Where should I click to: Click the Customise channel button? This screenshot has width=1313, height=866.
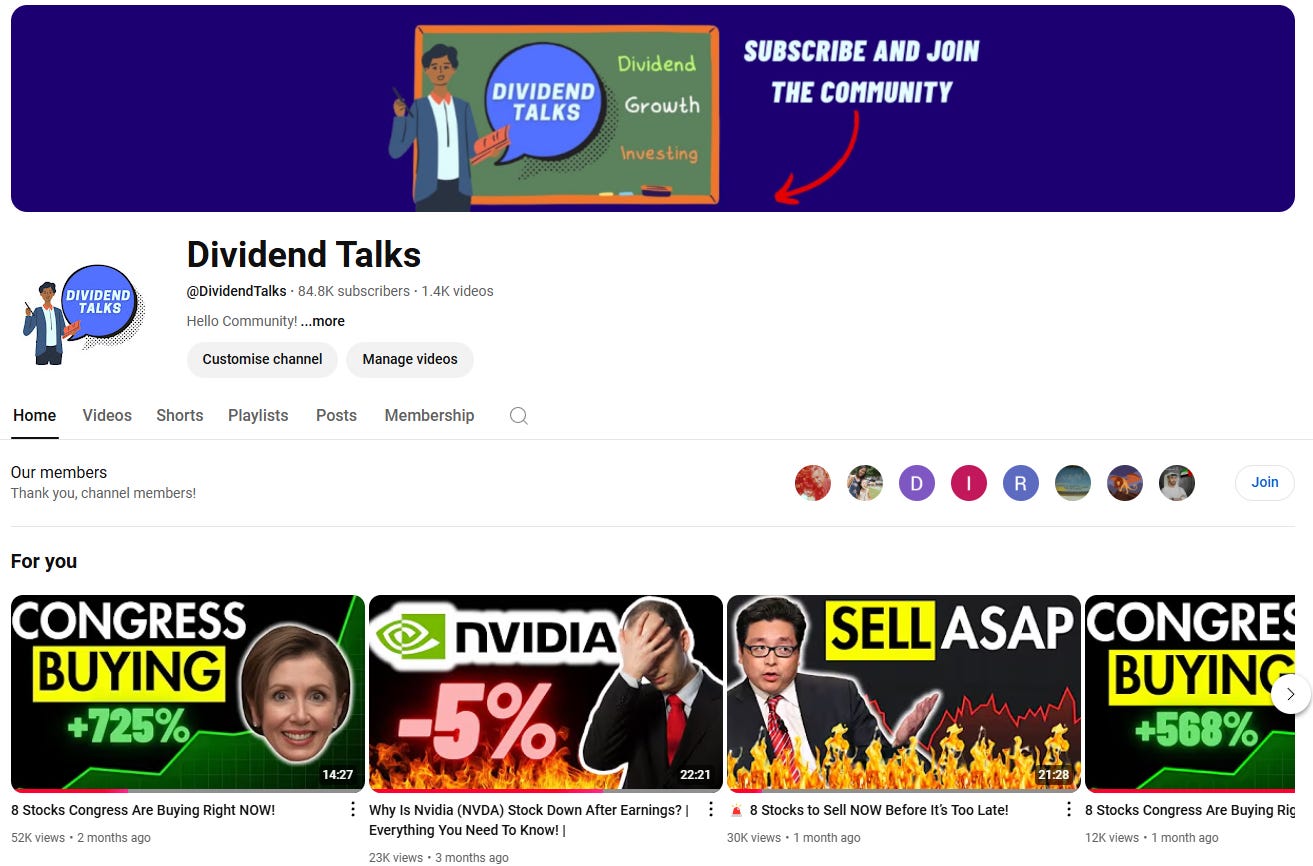(x=262, y=359)
